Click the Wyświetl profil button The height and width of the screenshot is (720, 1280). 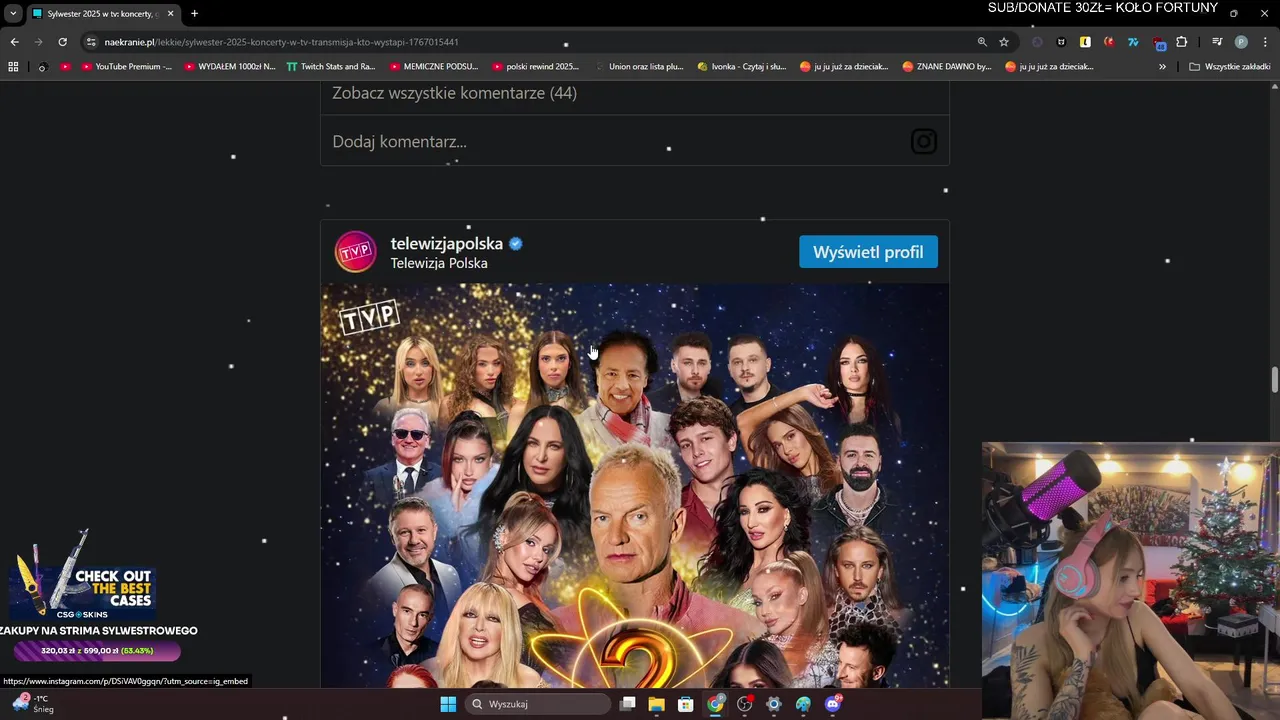pyautogui.click(x=868, y=252)
